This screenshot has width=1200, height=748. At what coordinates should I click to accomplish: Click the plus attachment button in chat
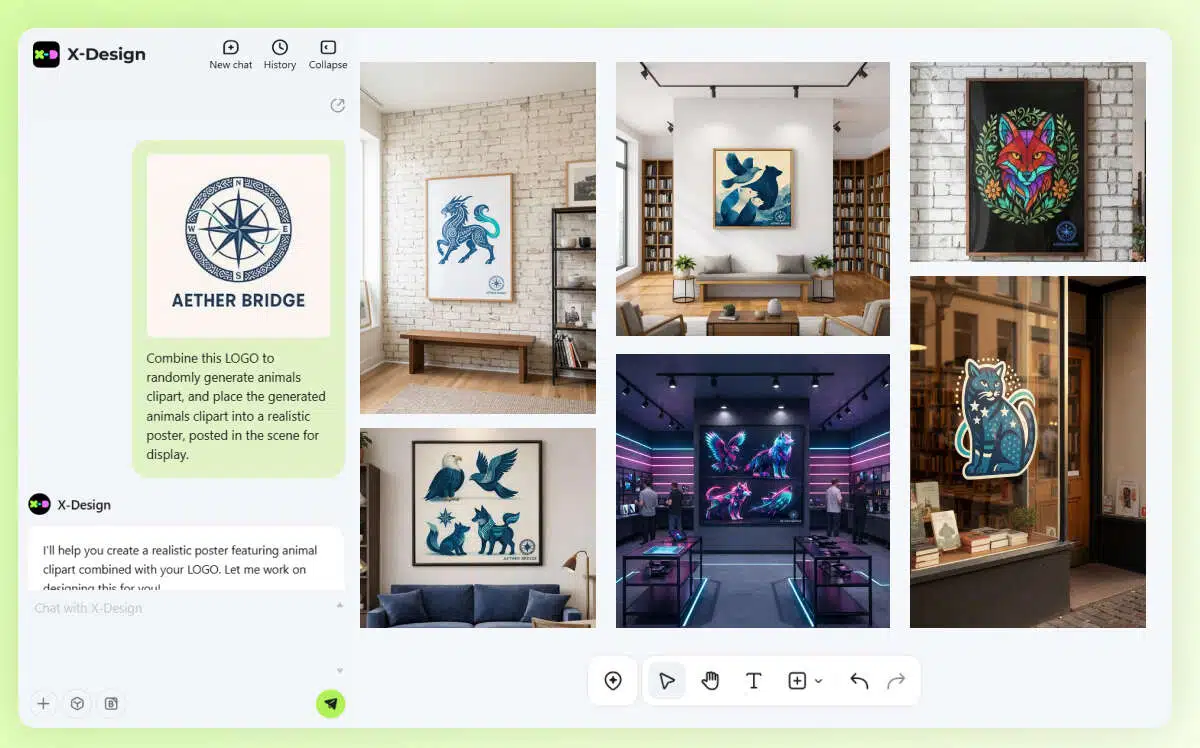[43, 704]
